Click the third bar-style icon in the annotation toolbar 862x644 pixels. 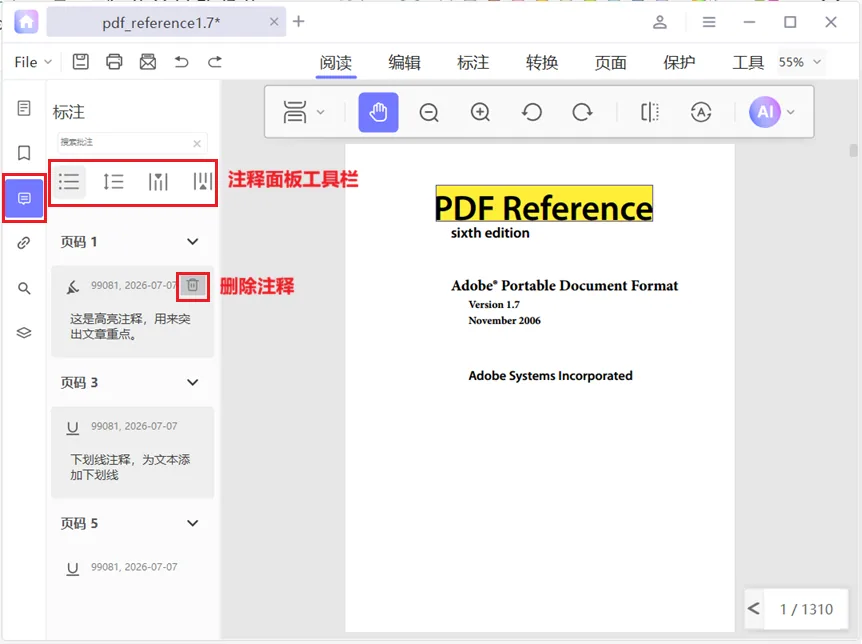(x=158, y=181)
